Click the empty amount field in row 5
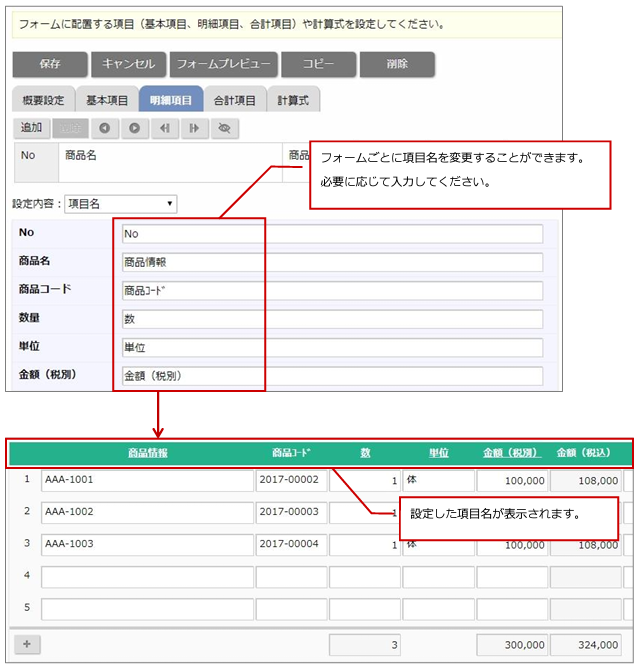This screenshot has width=640, height=672. click(512, 609)
